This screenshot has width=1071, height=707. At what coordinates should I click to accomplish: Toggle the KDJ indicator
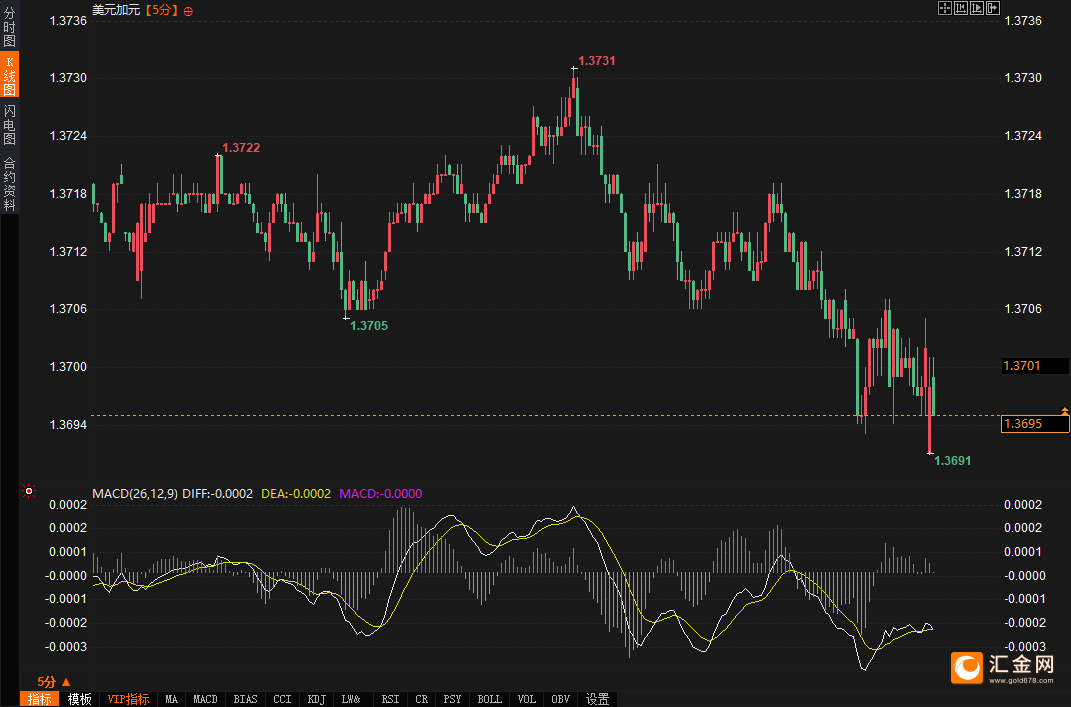tap(317, 699)
